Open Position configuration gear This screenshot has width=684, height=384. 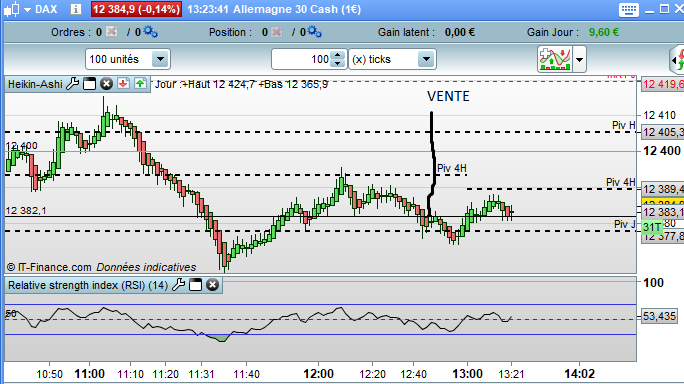click(315, 31)
